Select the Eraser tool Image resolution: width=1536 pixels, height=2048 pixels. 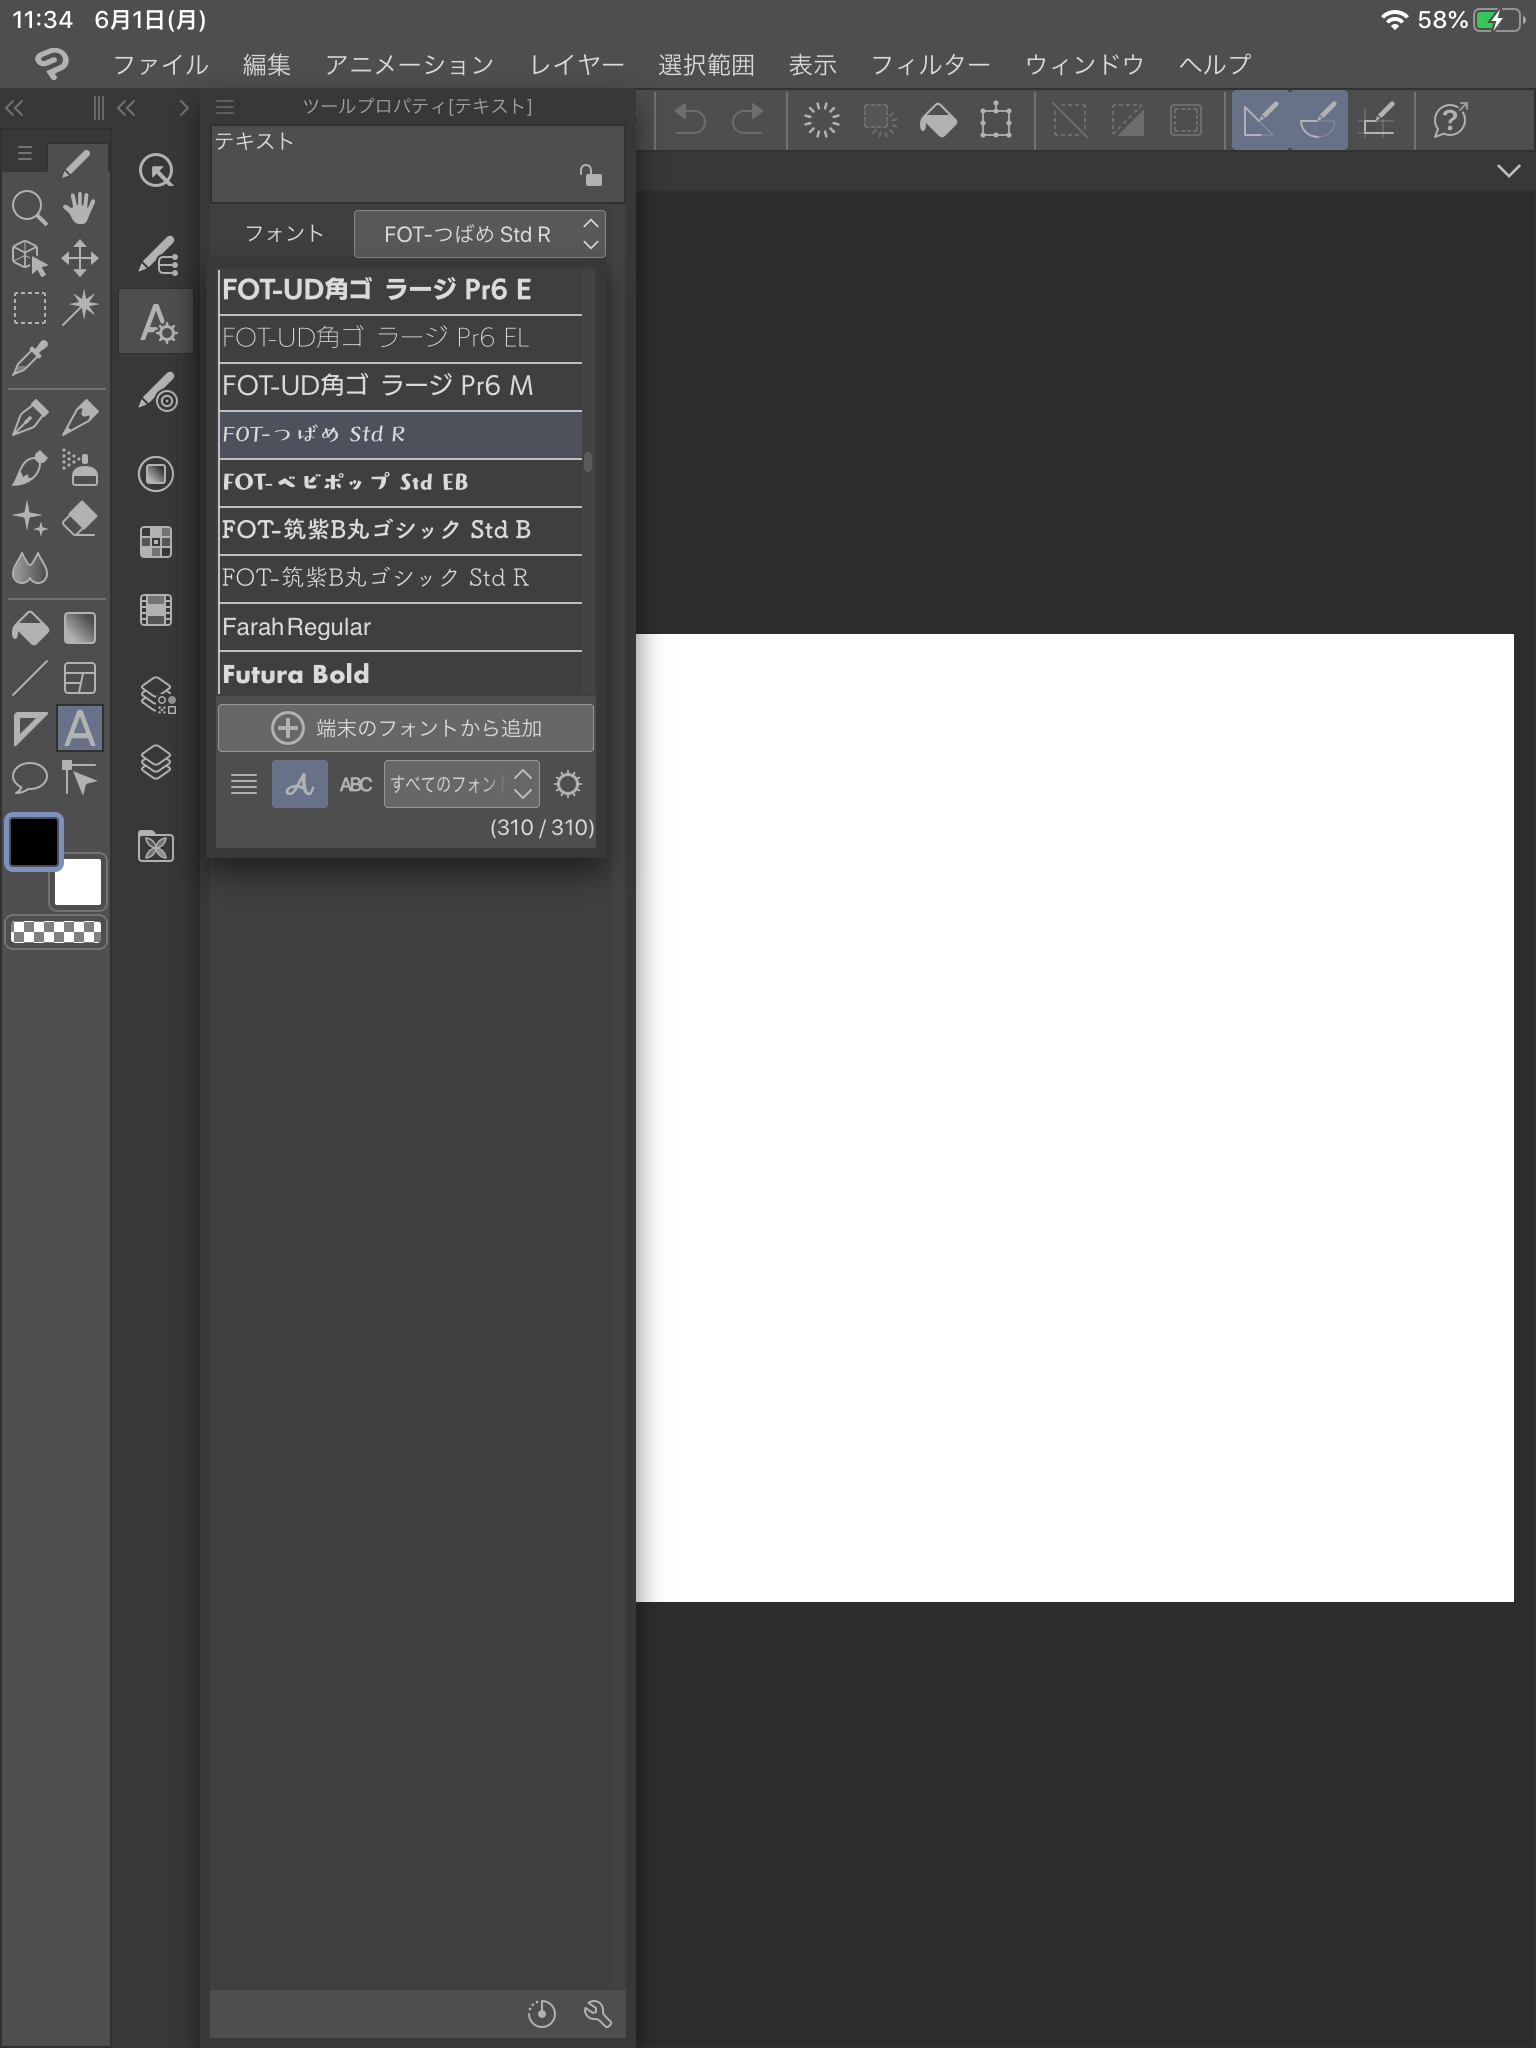click(80, 518)
